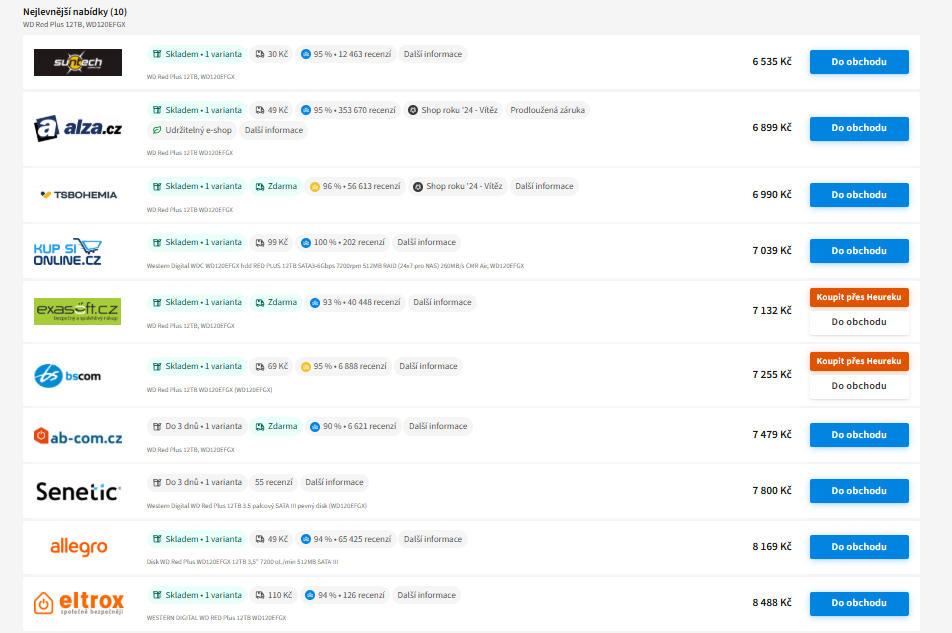Expand Další informace for the allegro offer
Image resolution: width=952 pixels, height=633 pixels.
[x=433, y=539]
